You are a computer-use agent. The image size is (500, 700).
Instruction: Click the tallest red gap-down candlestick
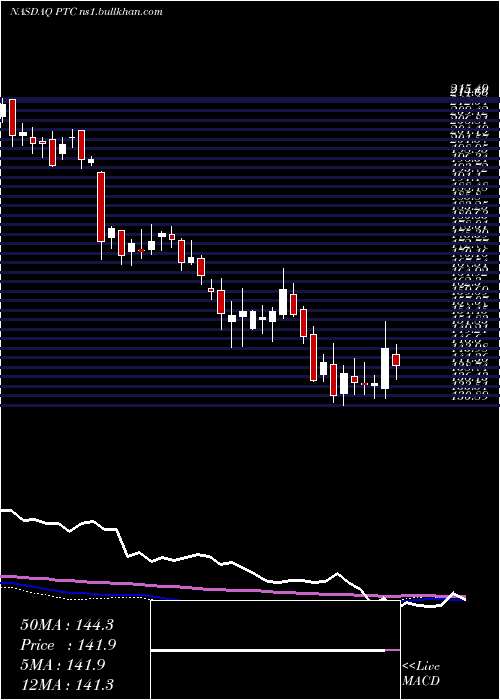pos(101,207)
